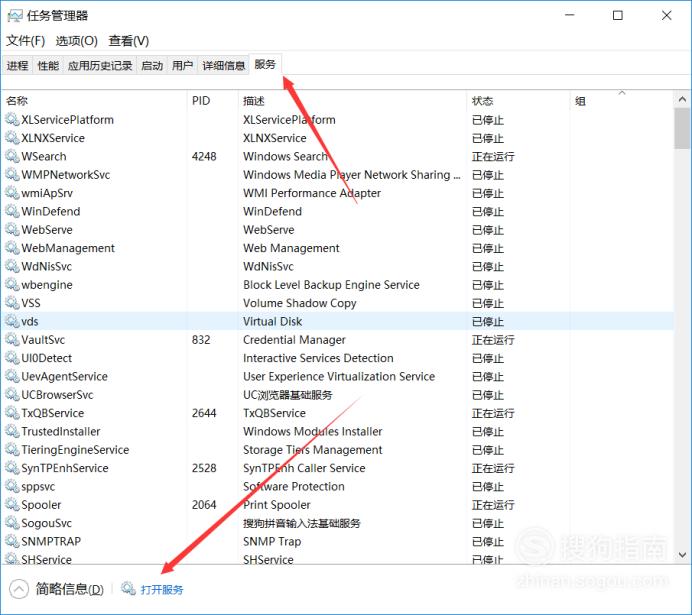Select PID 4248 cell

click(204, 156)
